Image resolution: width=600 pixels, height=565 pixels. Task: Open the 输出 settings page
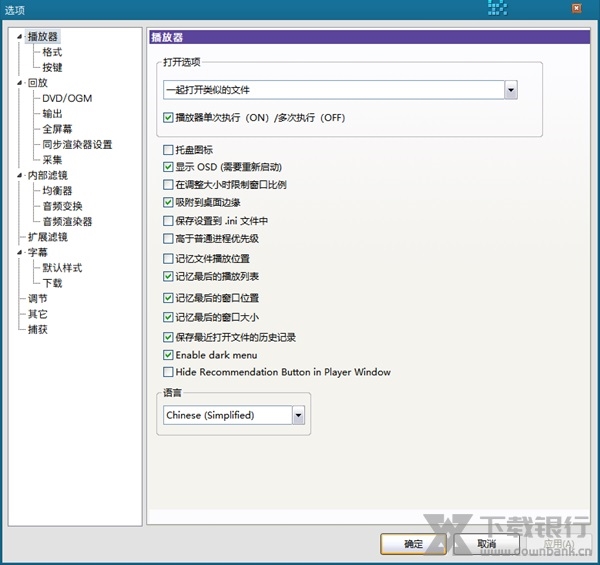52,114
